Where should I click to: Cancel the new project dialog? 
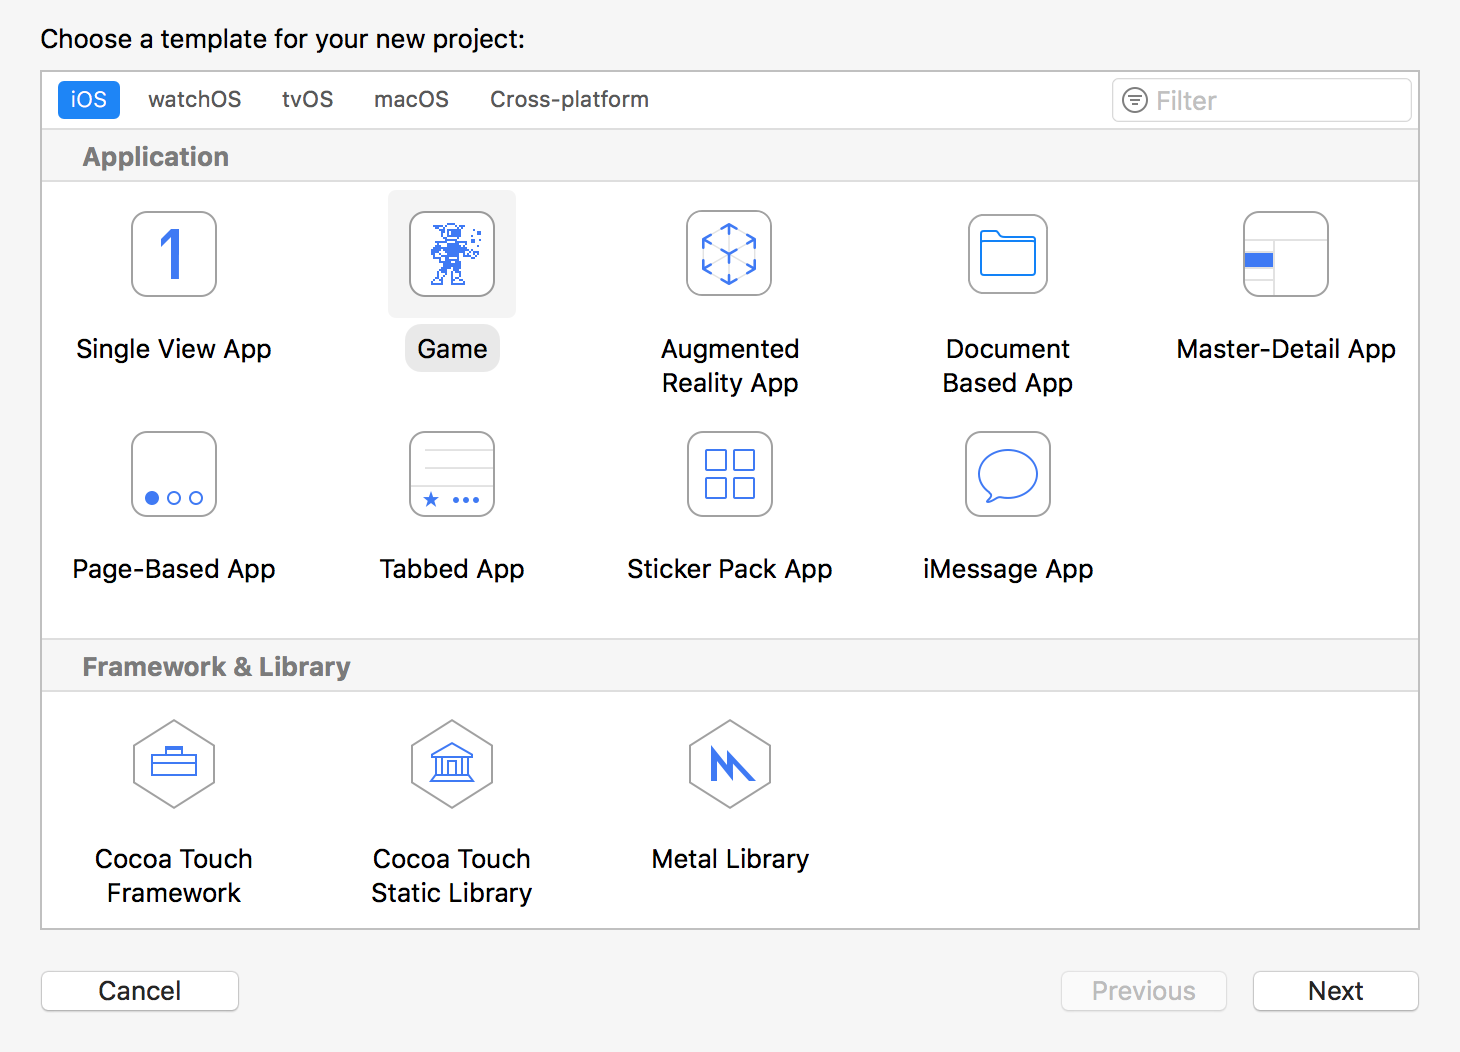click(139, 991)
